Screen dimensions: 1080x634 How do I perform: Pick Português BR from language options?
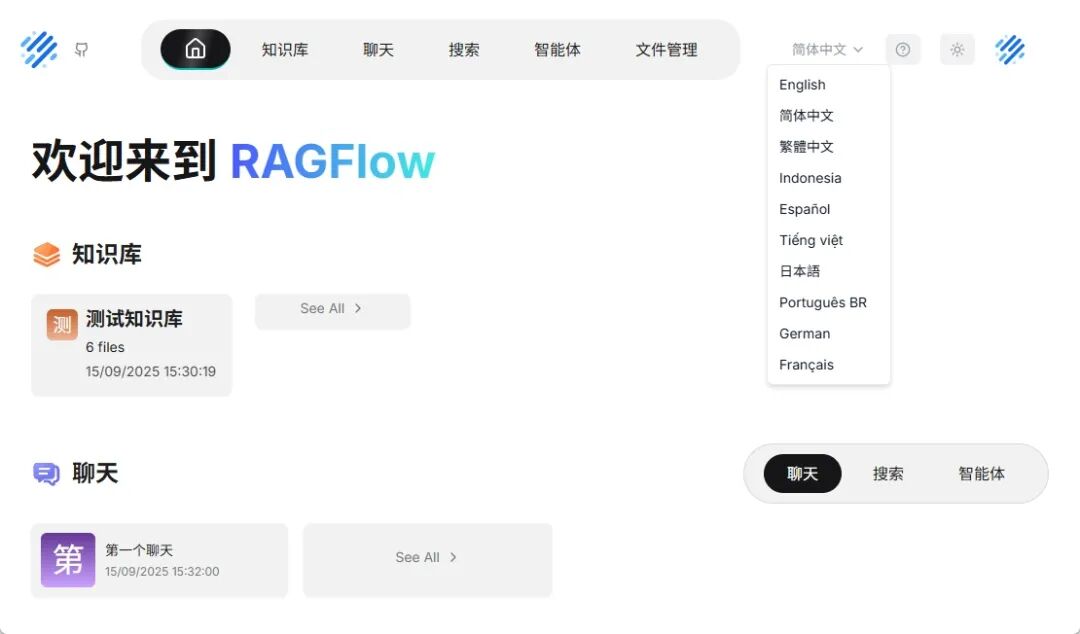click(x=823, y=302)
